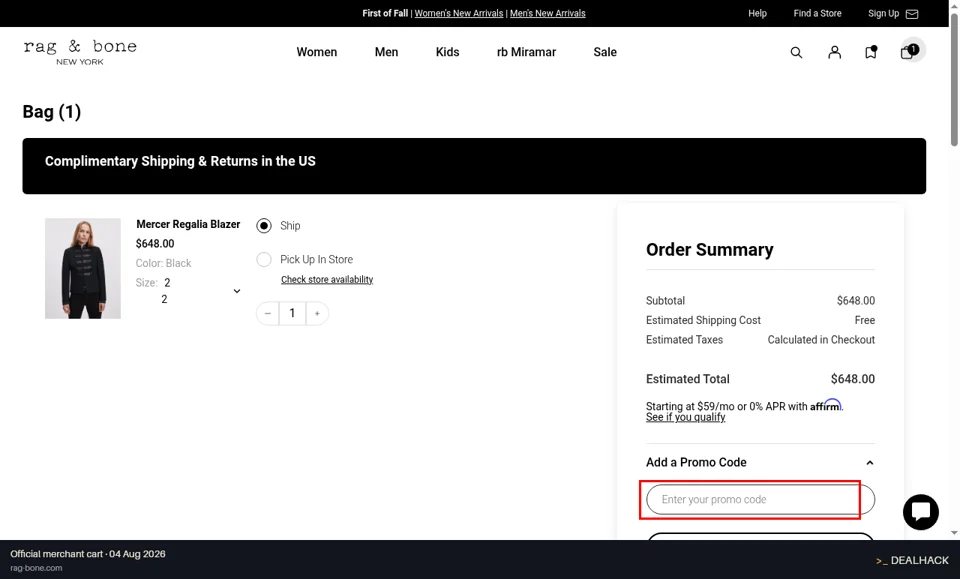960x579 pixels.
Task: Open Find a Store link
Action: 817,13
